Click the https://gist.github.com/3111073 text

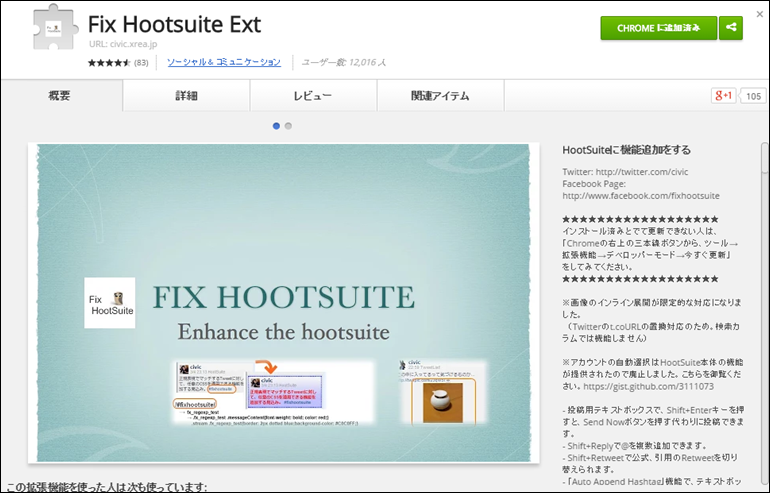pyautogui.click(x=649, y=386)
